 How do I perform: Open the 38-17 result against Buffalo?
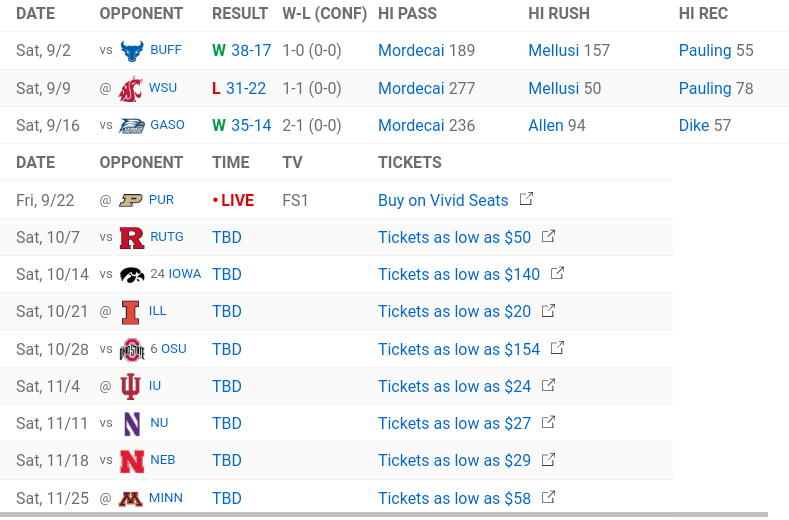249,50
